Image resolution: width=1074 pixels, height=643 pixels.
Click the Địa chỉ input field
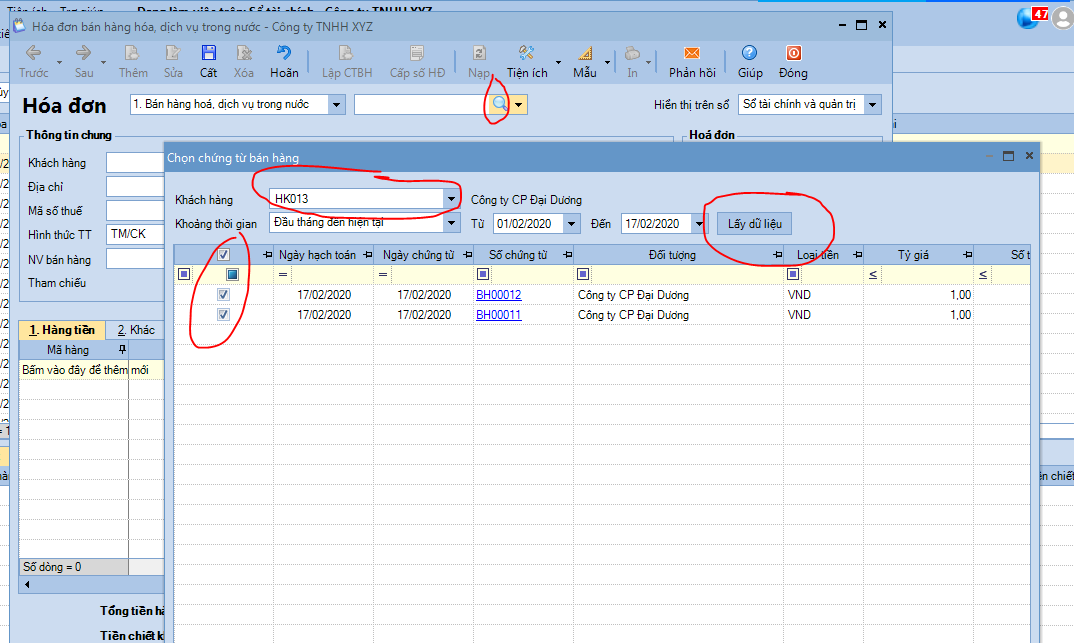[x=135, y=187]
